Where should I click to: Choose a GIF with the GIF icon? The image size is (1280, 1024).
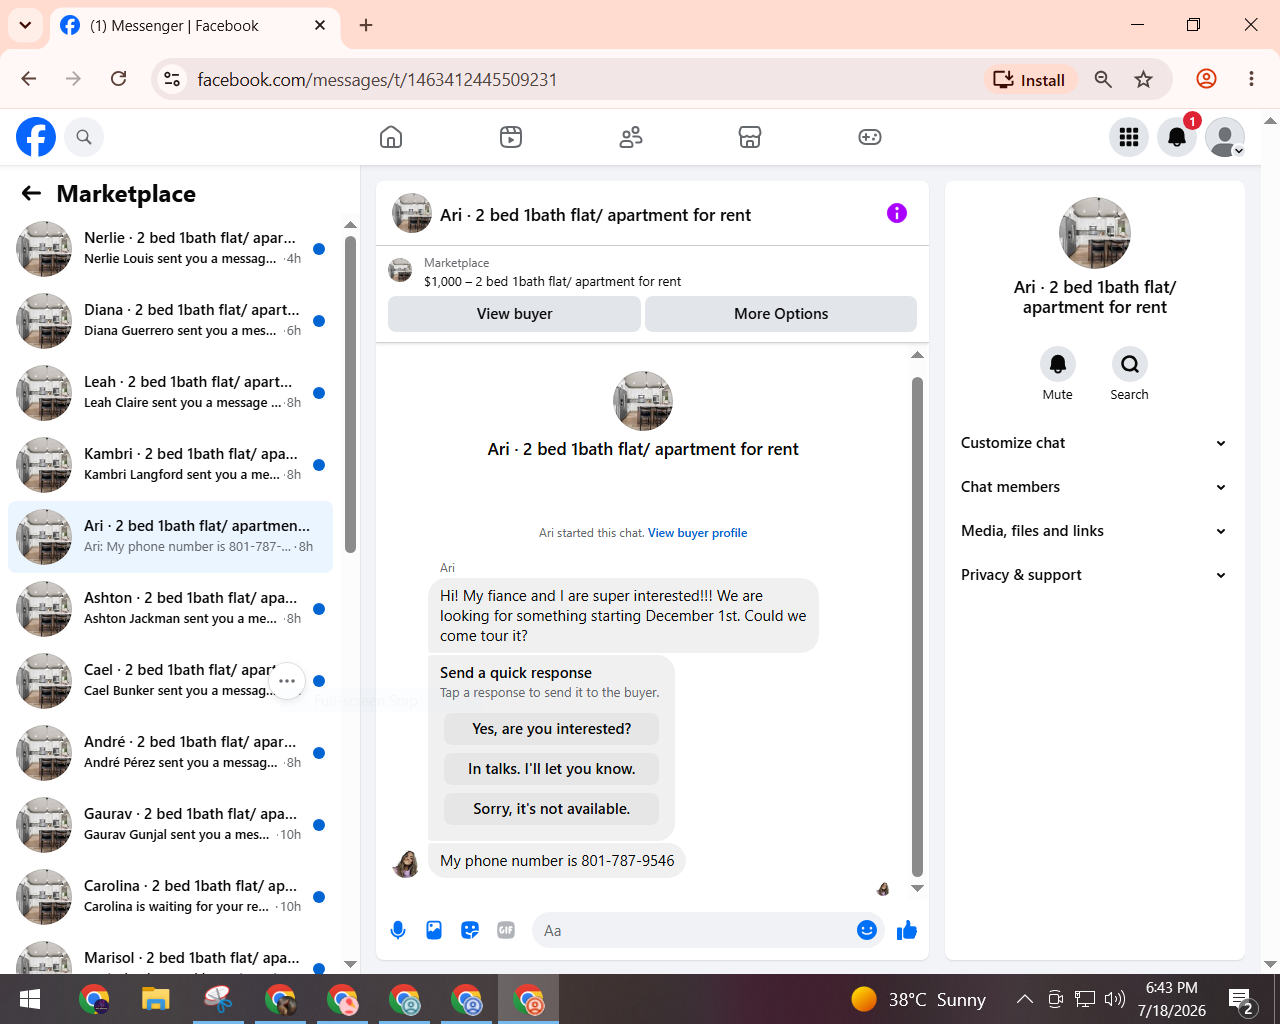[506, 931]
